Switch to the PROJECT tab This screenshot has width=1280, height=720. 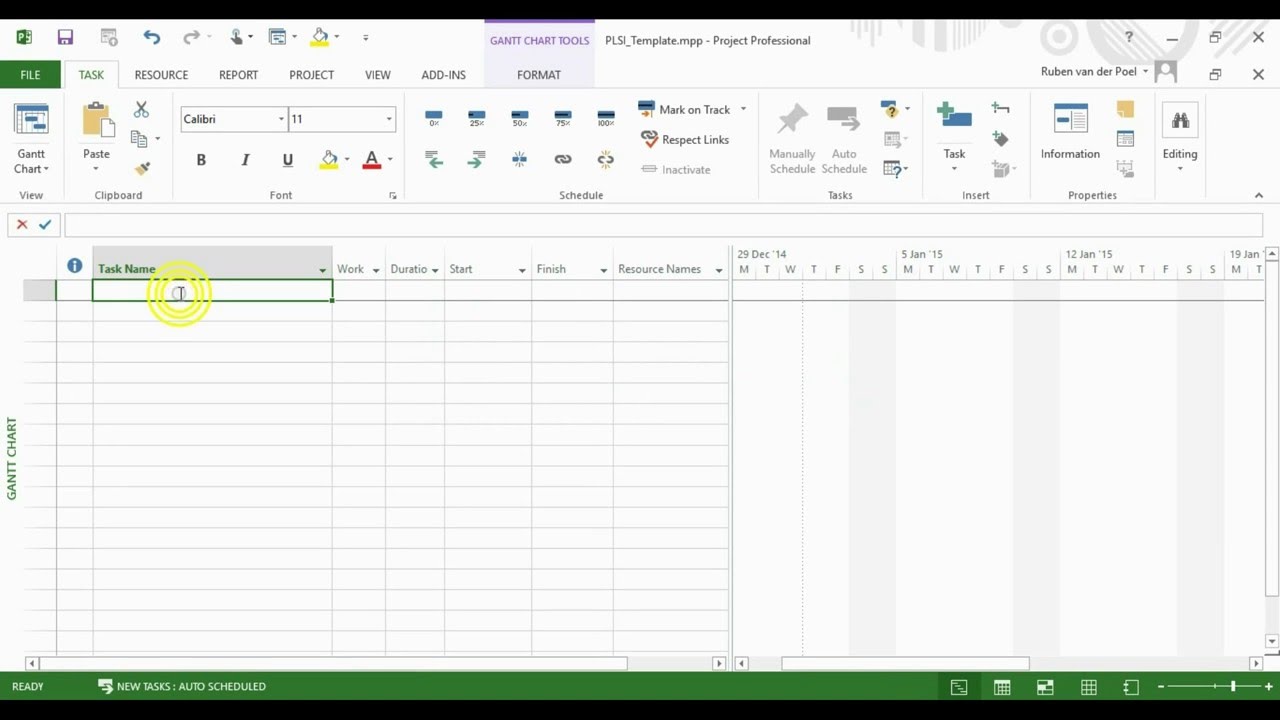[x=311, y=75]
